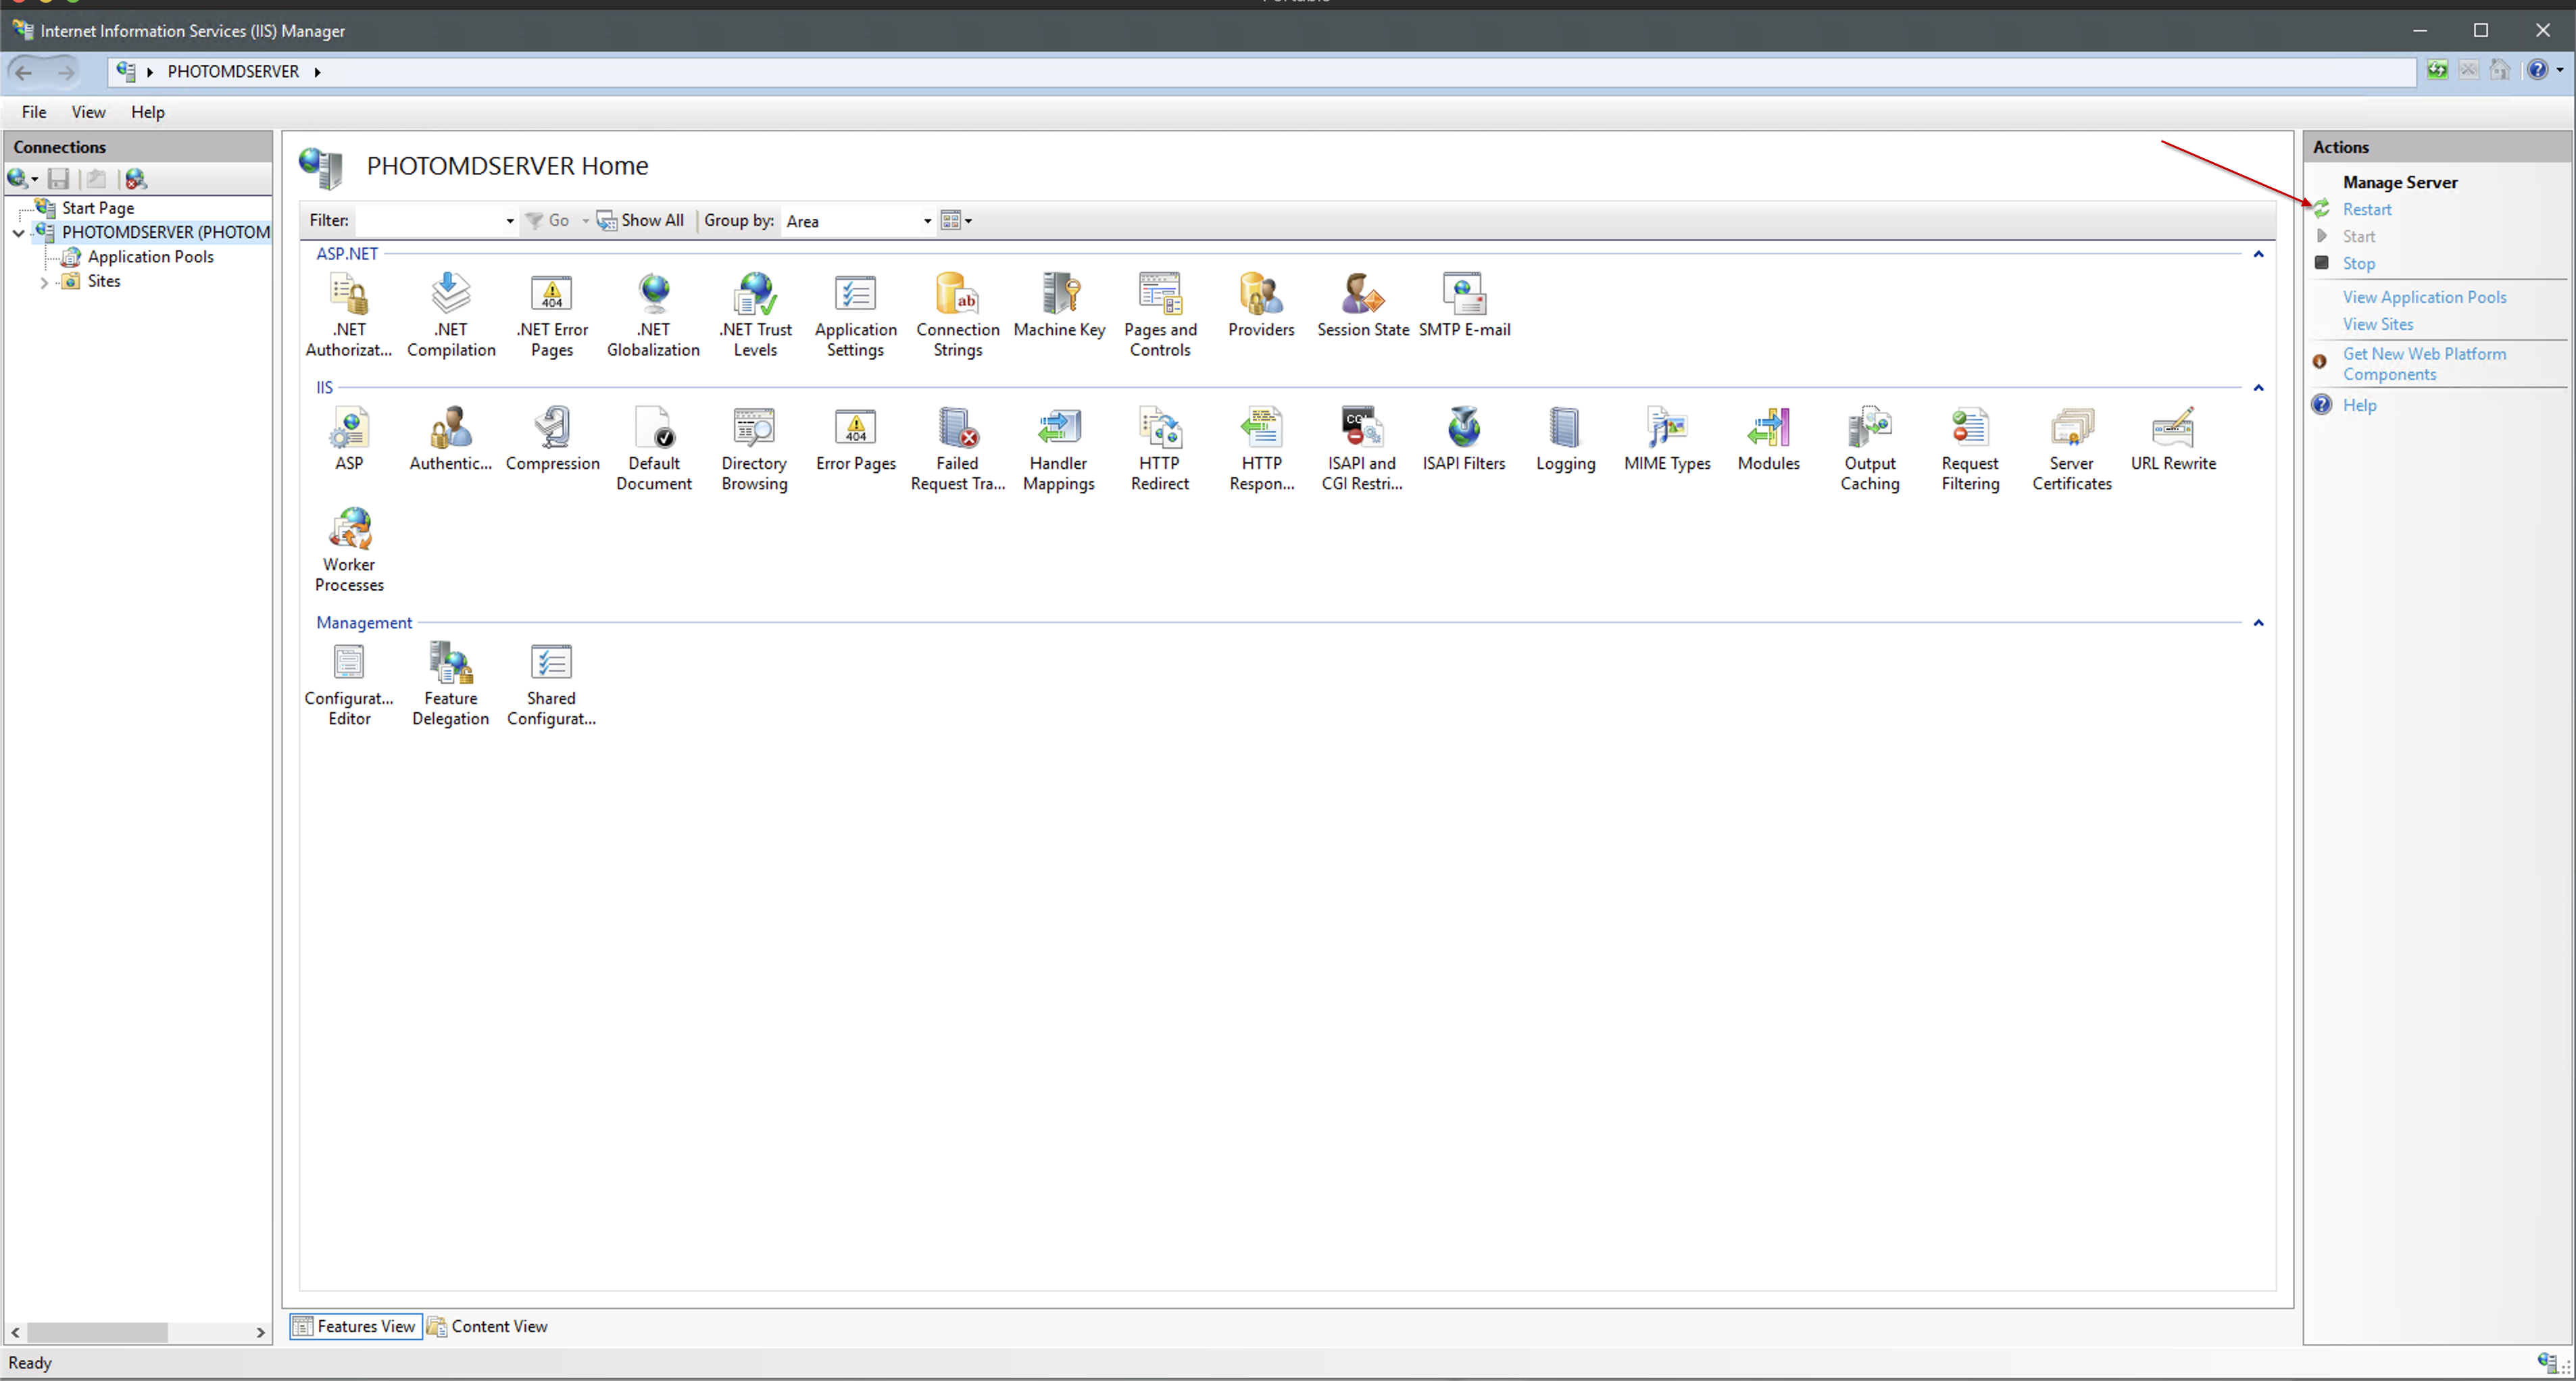Image resolution: width=2576 pixels, height=1381 pixels.
Task: Click View Application Pools link
Action: click(x=2424, y=297)
